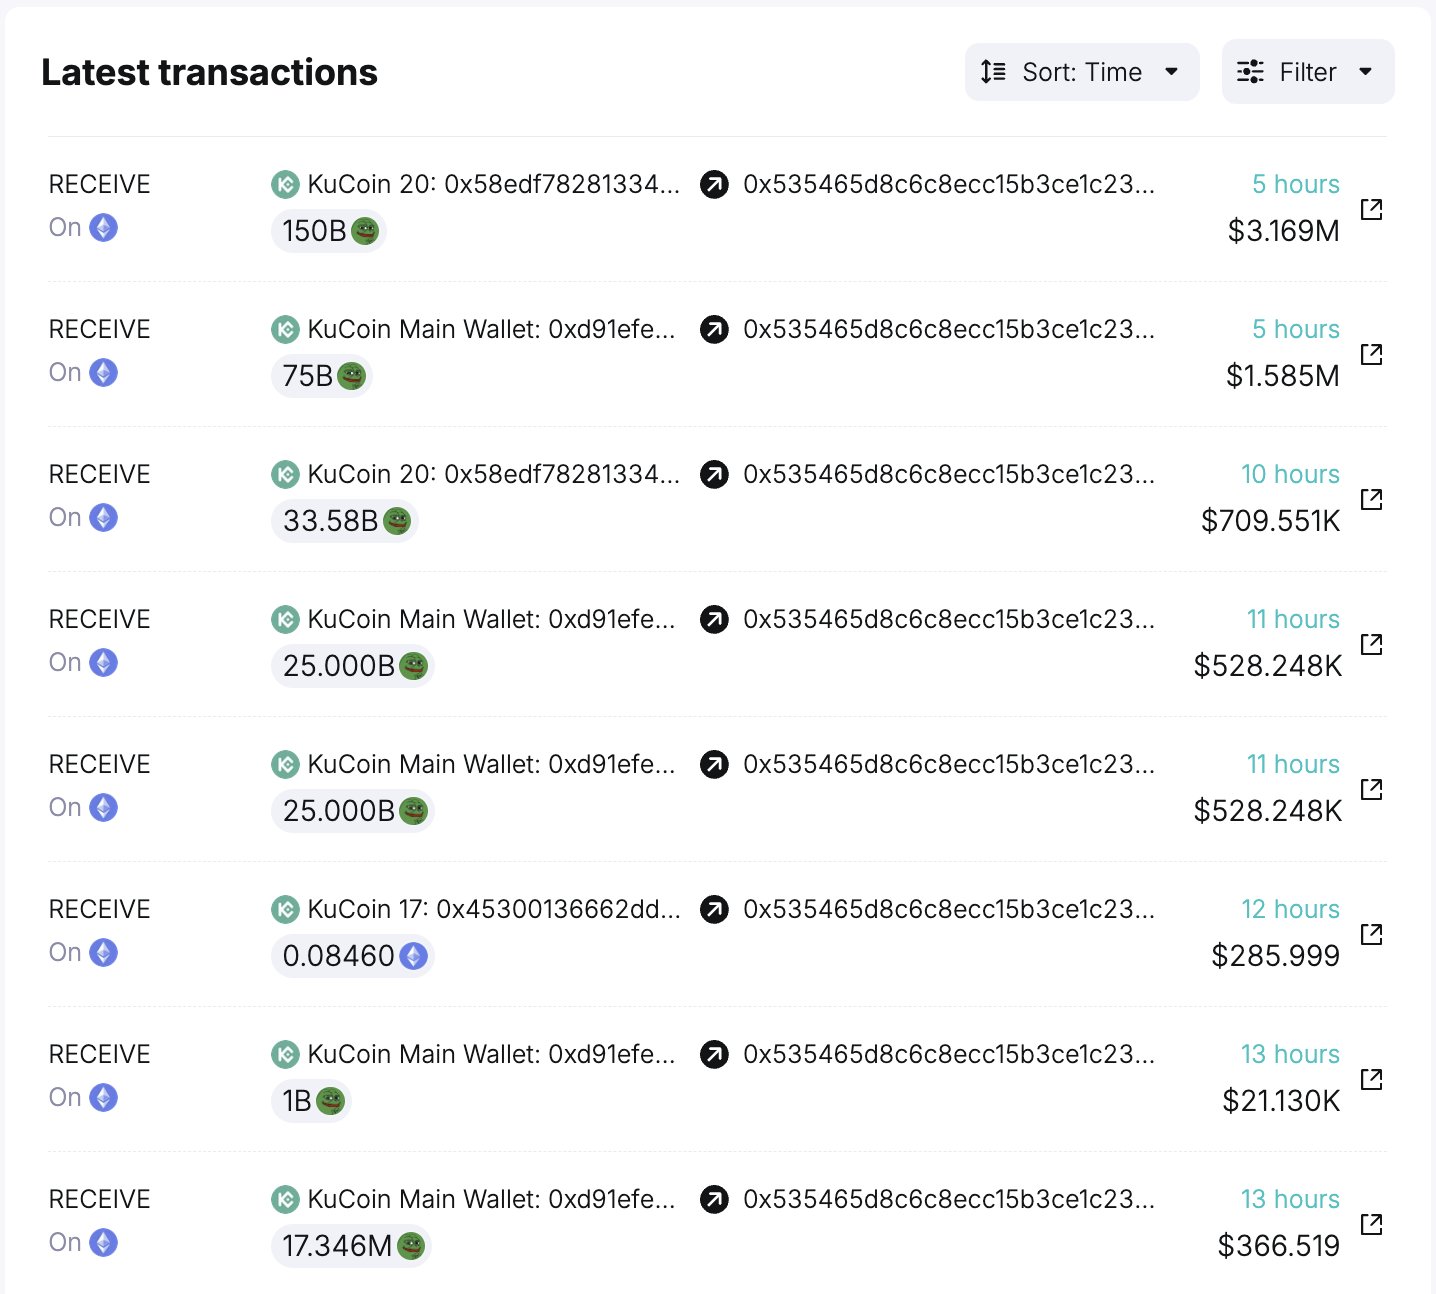
Task: Click the 12 hours timestamp
Action: (x=1290, y=909)
